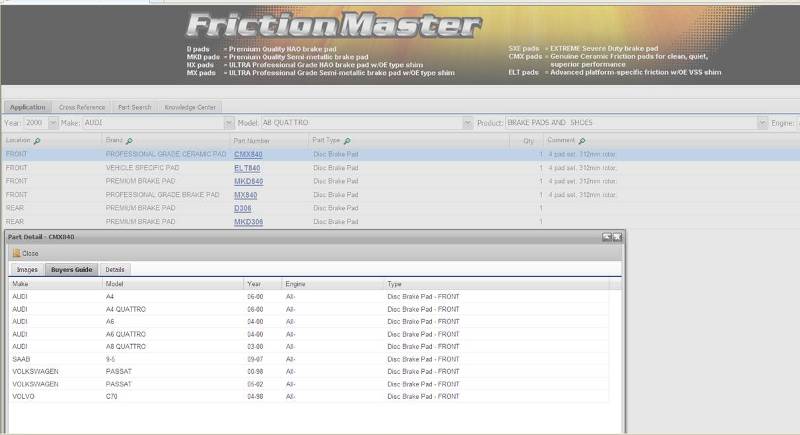Open the Model dropdown showing A8 QUATTRO
Viewport: 800px width, 435px height.
[x=468, y=122]
